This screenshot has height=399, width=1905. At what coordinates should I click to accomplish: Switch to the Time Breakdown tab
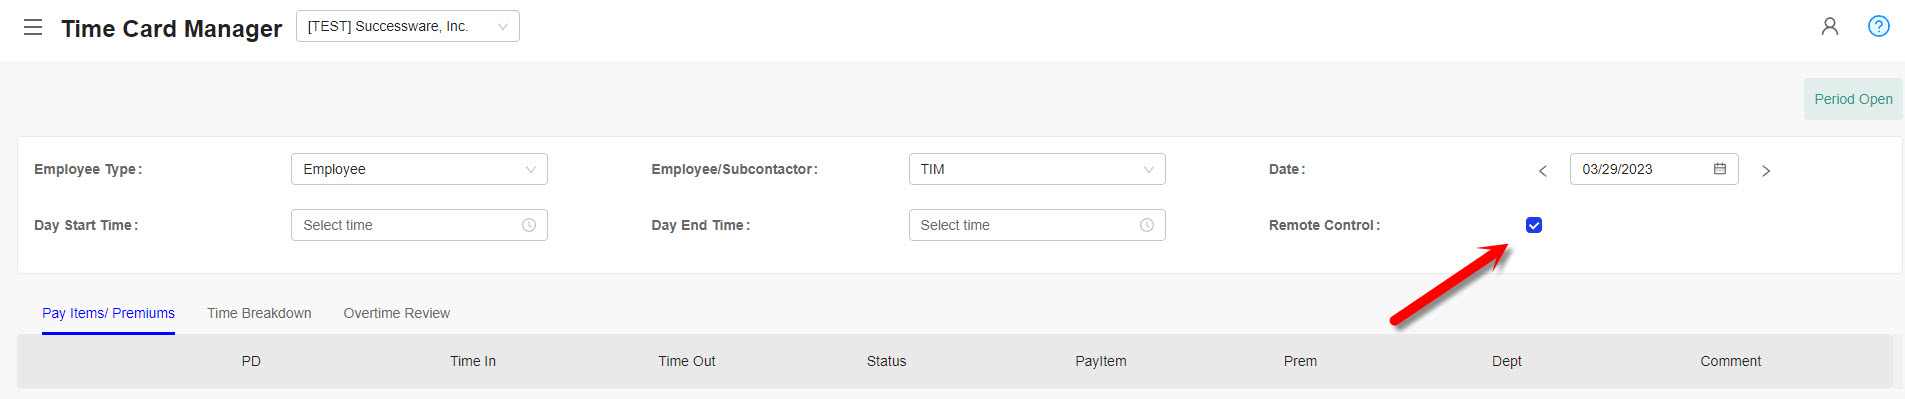click(259, 313)
